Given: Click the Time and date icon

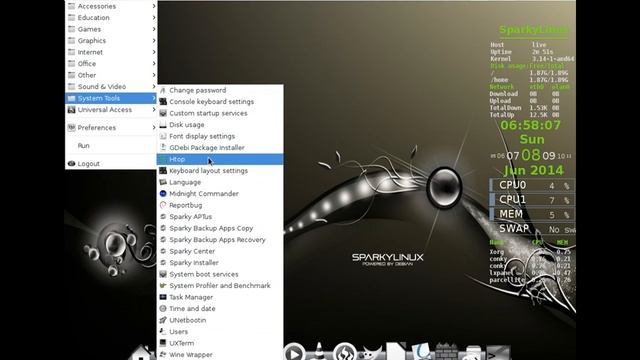Looking at the screenshot, I should click(163, 309).
